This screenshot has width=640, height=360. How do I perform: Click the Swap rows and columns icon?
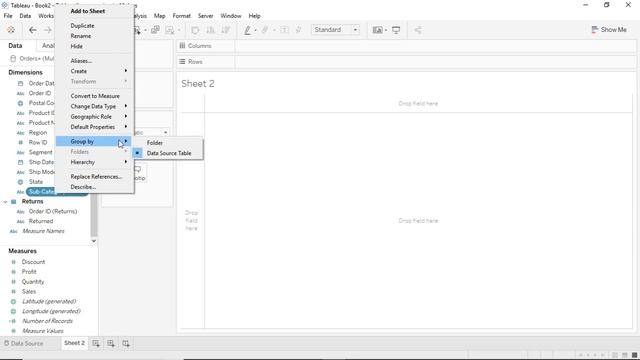tap(195, 30)
